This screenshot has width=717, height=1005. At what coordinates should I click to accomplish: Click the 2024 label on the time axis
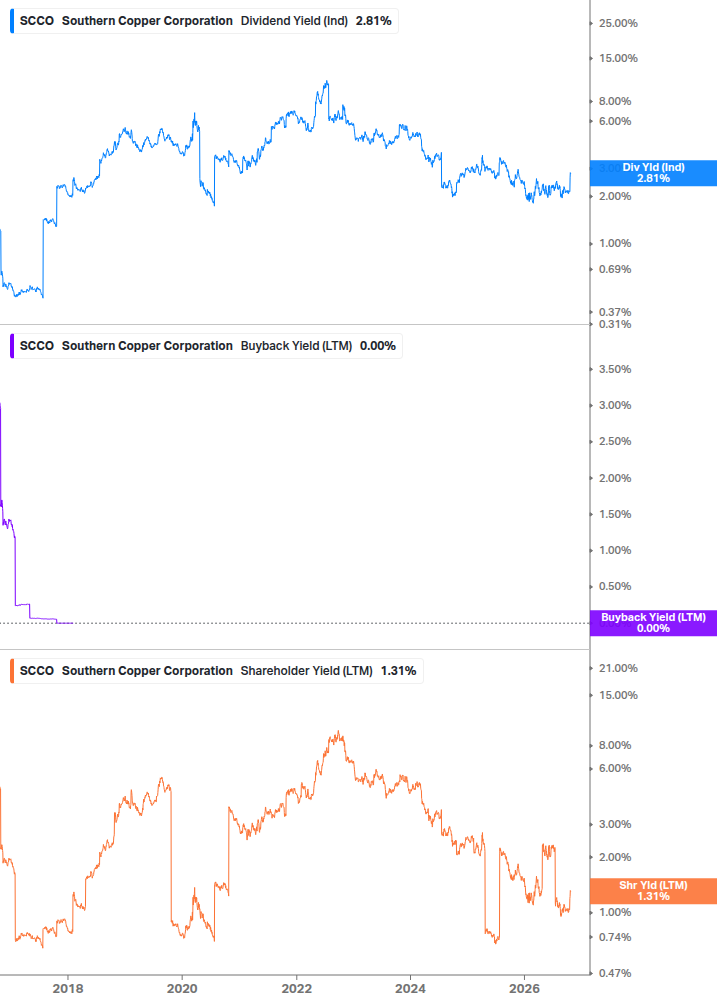point(410,989)
